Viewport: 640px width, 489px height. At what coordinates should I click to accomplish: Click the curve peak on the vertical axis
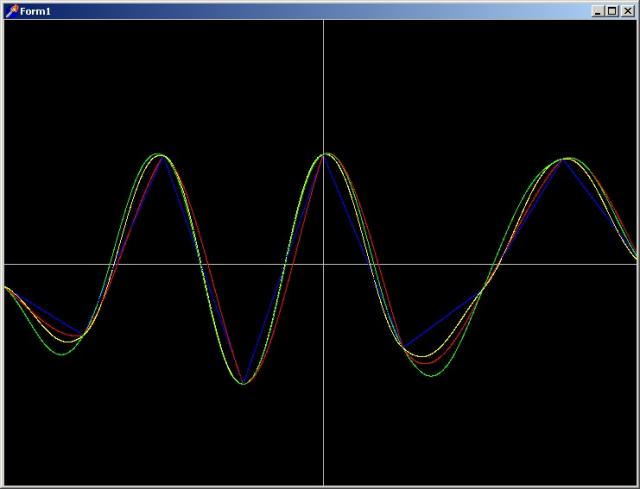[323, 154]
